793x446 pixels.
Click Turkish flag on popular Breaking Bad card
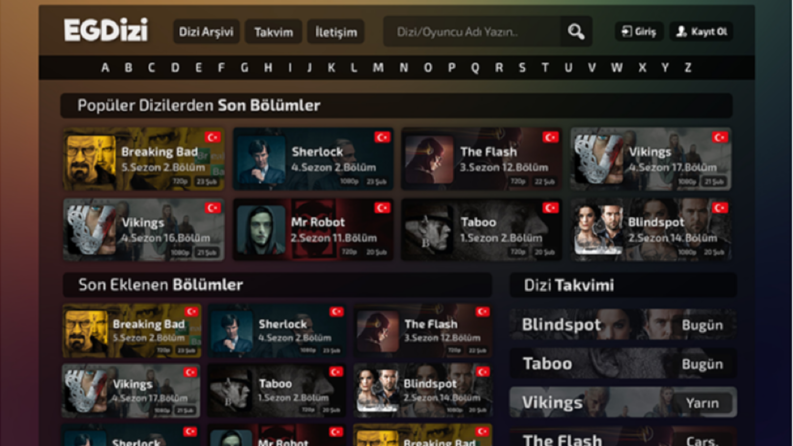(213, 137)
